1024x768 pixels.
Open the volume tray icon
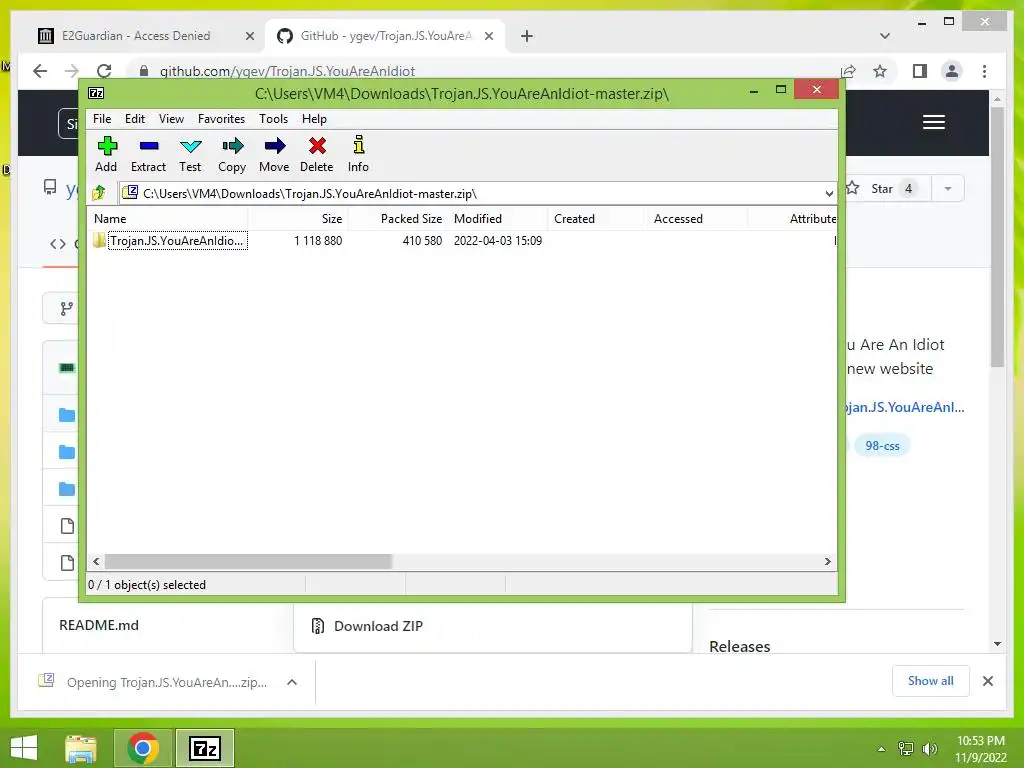click(929, 749)
